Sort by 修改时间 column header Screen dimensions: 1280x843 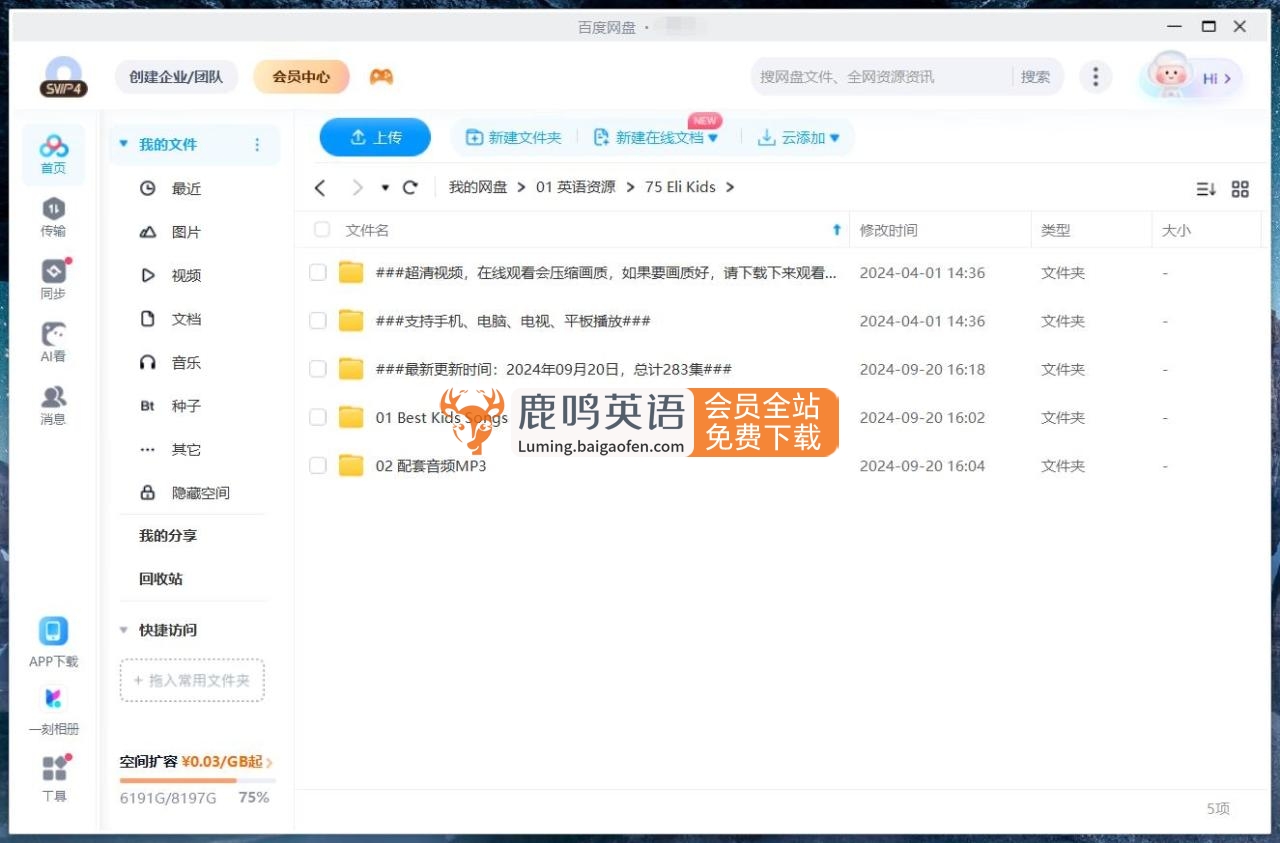888,230
